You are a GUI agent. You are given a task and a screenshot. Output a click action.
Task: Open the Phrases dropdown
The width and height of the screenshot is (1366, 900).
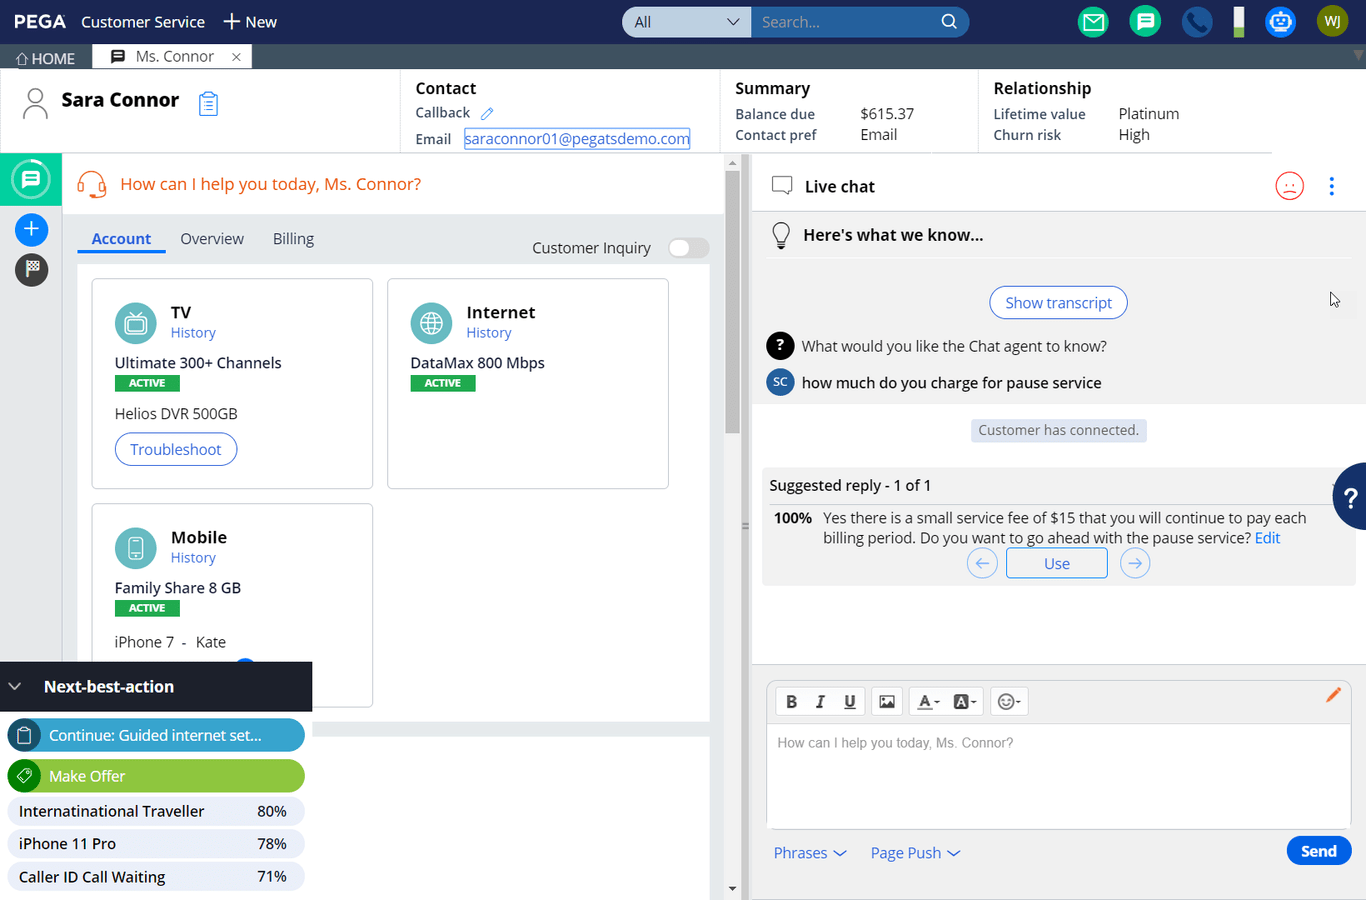(x=809, y=852)
